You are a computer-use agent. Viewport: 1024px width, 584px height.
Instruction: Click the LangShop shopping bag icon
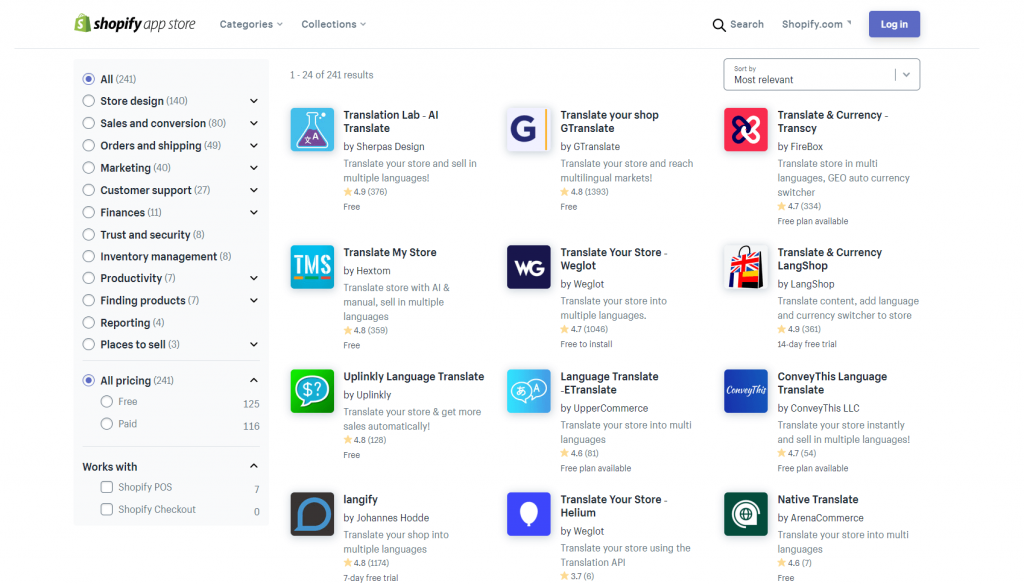745,267
